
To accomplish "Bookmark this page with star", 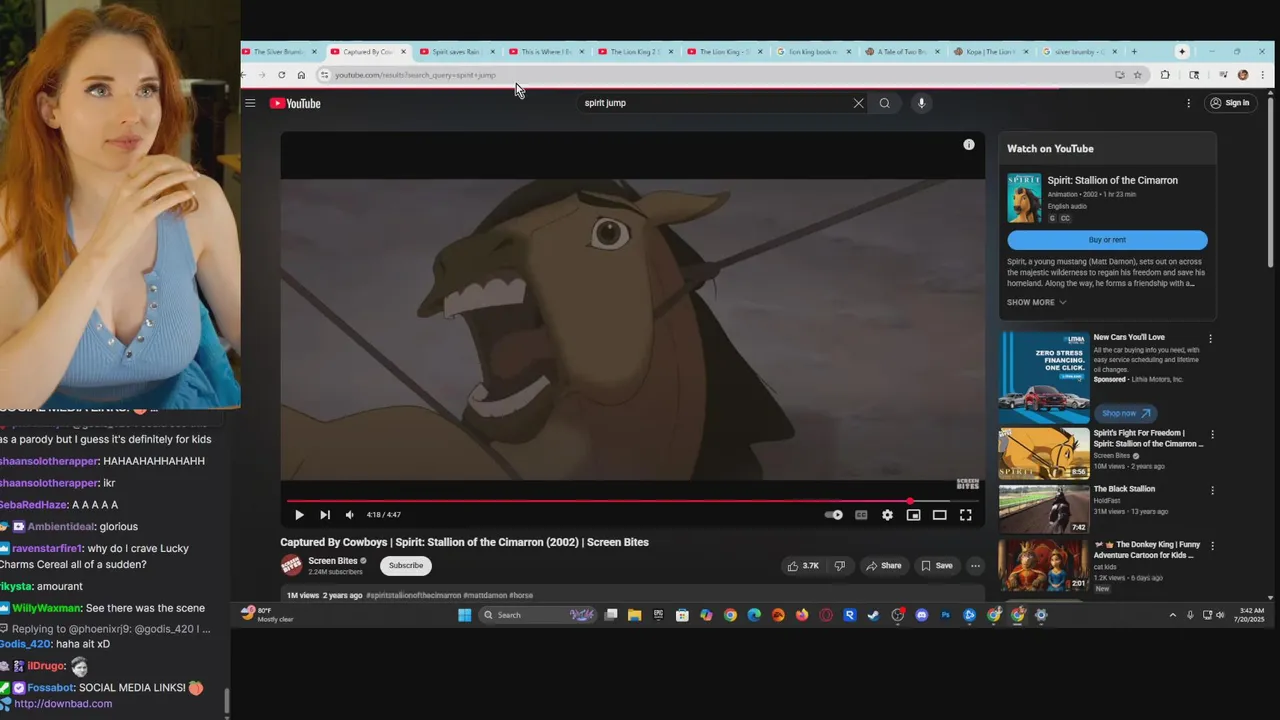I will [1138, 75].
